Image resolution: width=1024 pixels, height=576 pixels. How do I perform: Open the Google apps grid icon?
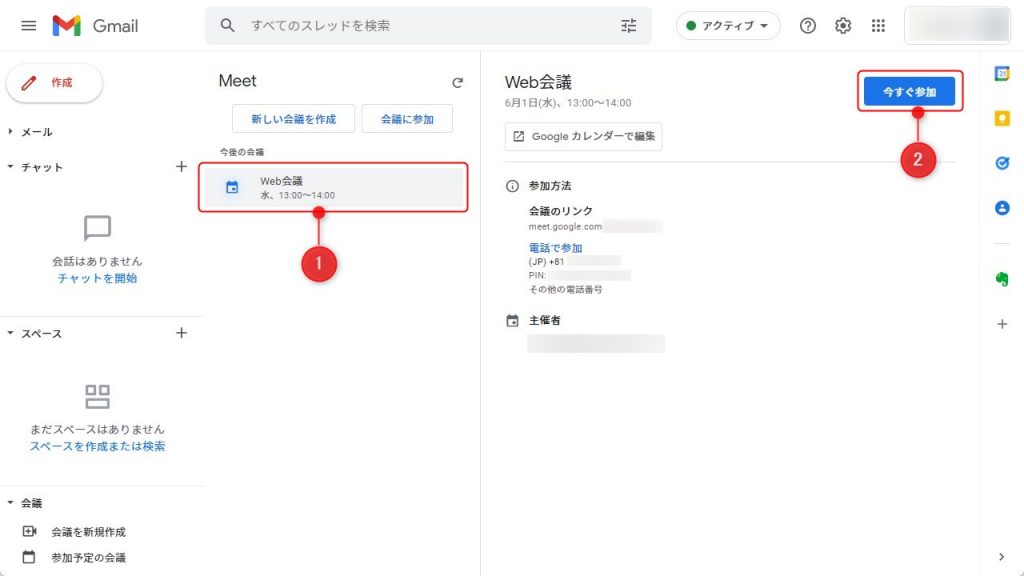pos(878,25)
